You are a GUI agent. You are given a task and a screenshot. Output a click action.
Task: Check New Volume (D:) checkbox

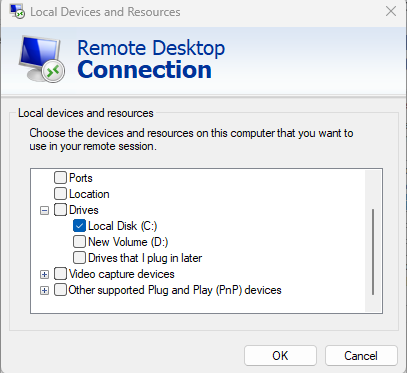[x=79, y=242]
